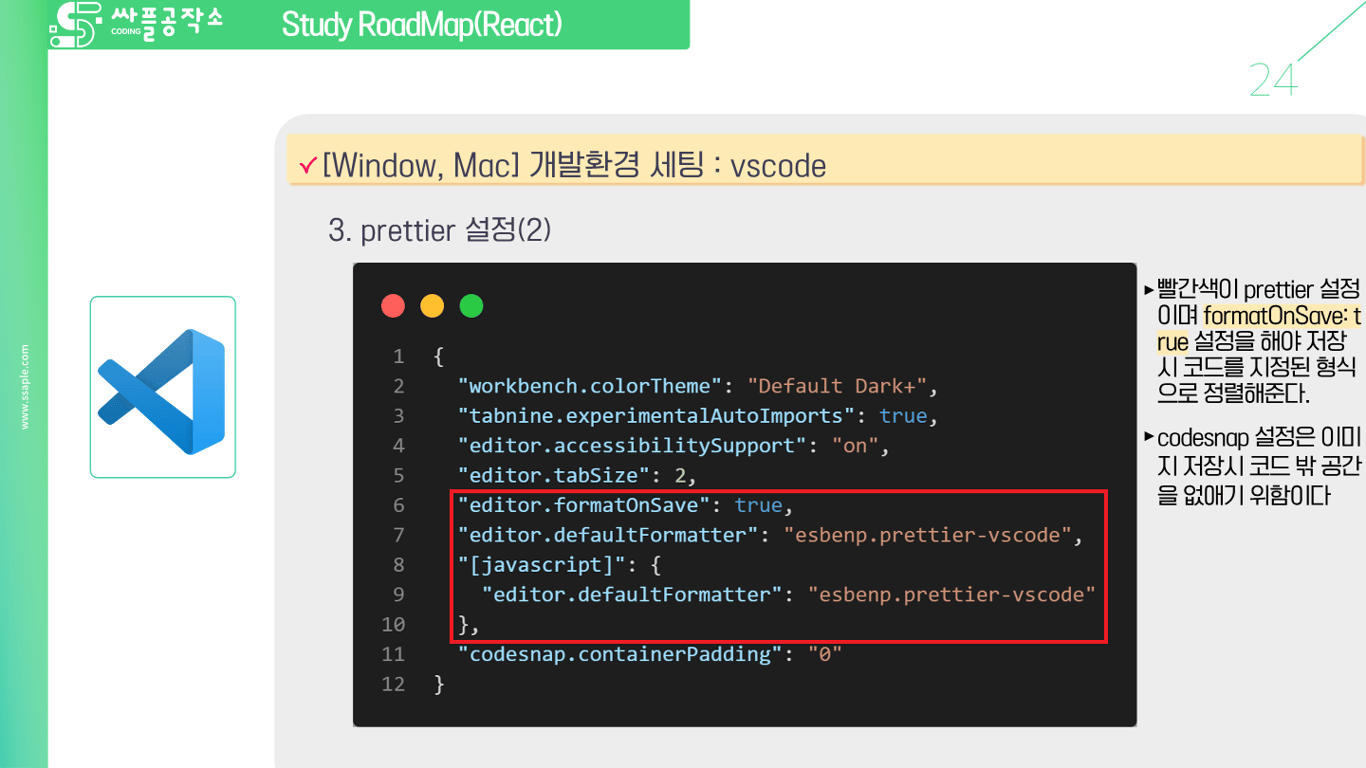Viewport: 1366px width, 768px height.
Task: Select the heading "[Window, Mac] 개발환경 세팅 : vscode"
Action: pos(575,164)
